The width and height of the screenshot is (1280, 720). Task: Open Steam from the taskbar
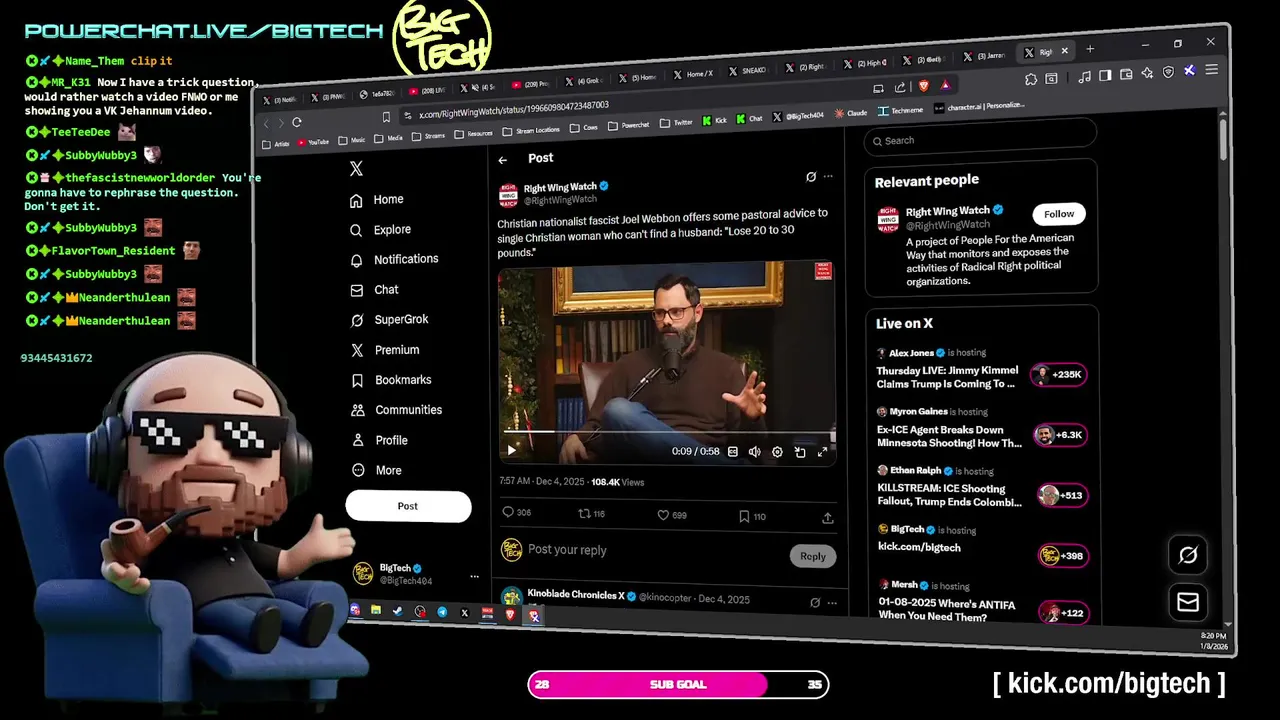click(x=398, y=611)
